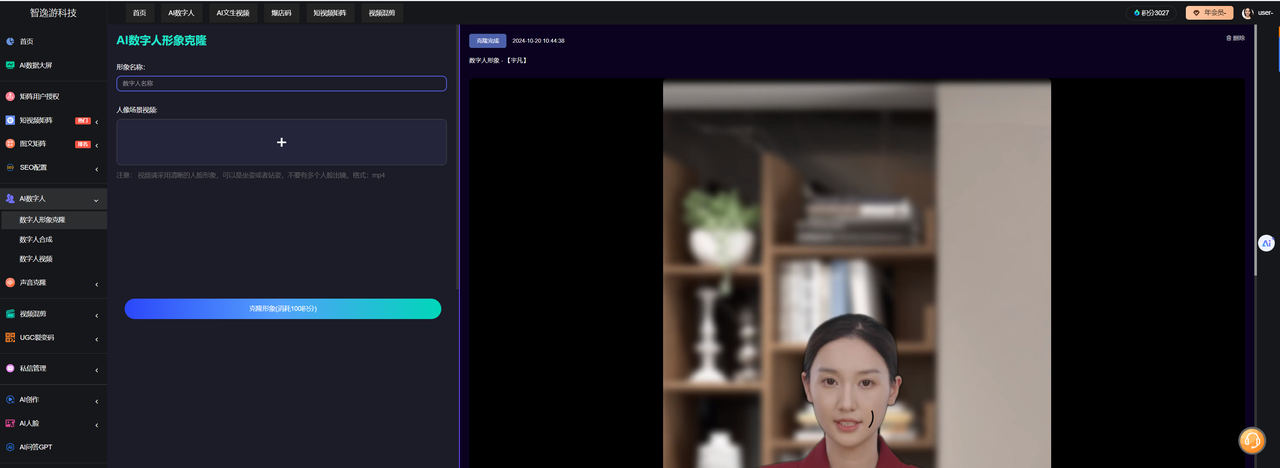Expand the 声音克隆 sidebar menu

[96, 283]
